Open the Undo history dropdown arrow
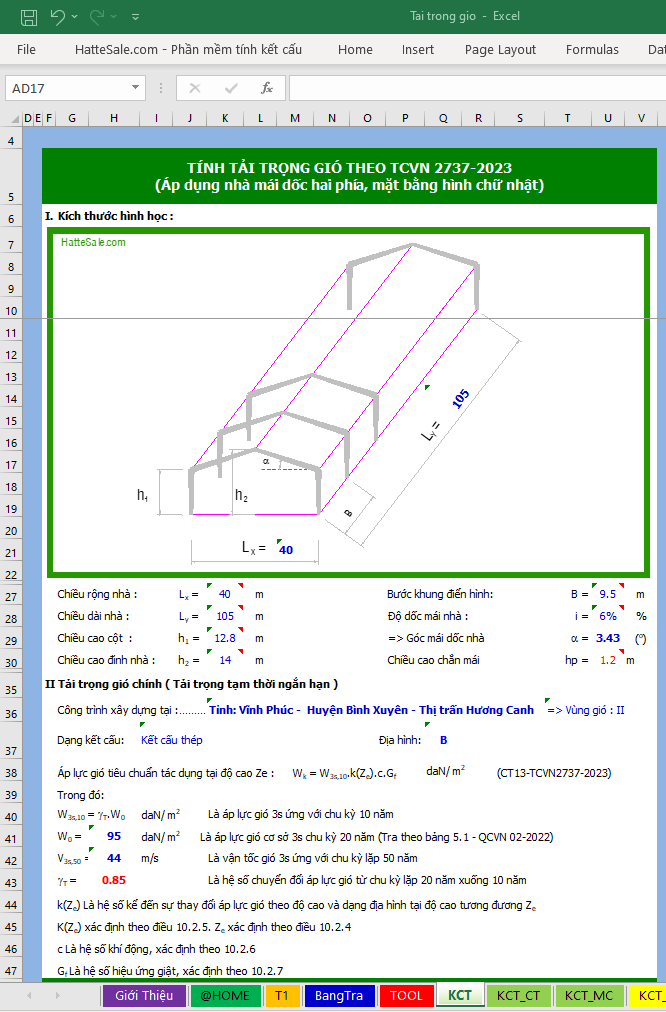 pyautogui.click(x=75, y=17)
